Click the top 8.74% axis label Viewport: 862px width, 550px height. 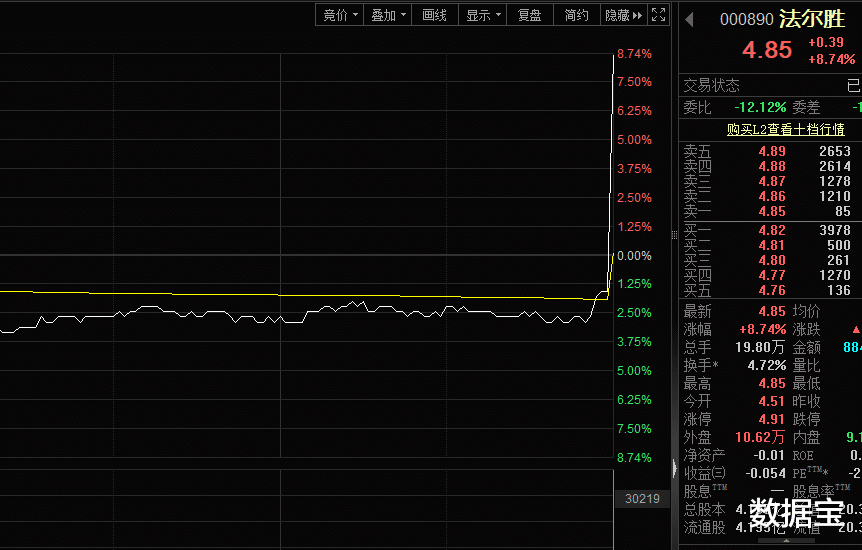634,54
